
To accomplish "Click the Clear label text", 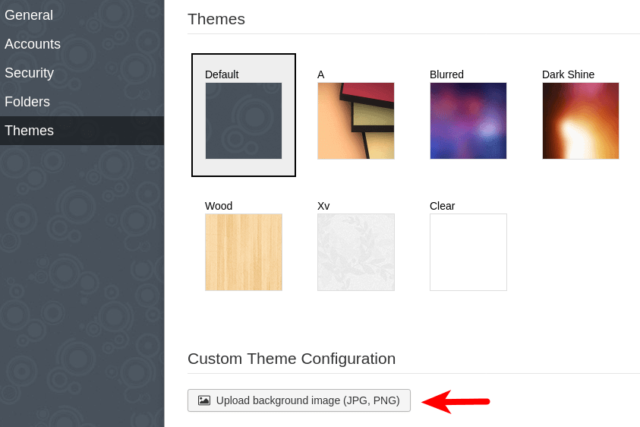I will 442,206.
